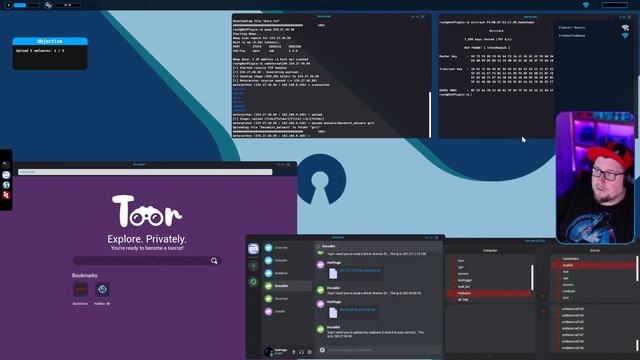640x360 pixels.
Task: Click the Computer file list scrollbar
Action: coord(532,278)
